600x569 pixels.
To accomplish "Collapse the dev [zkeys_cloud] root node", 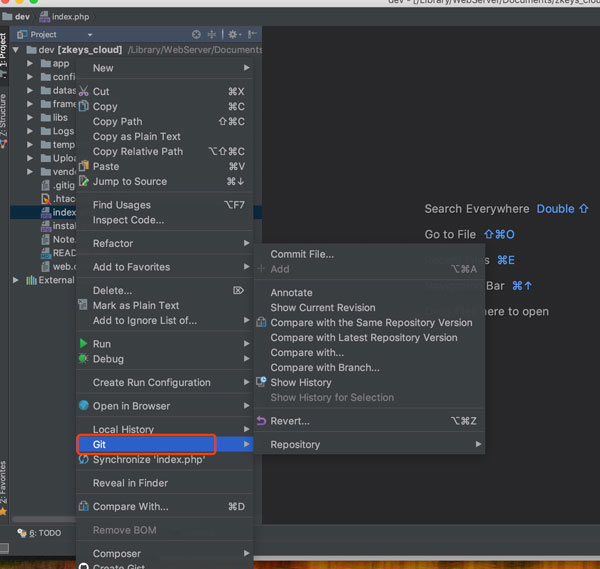I will [x=16, y=50].
